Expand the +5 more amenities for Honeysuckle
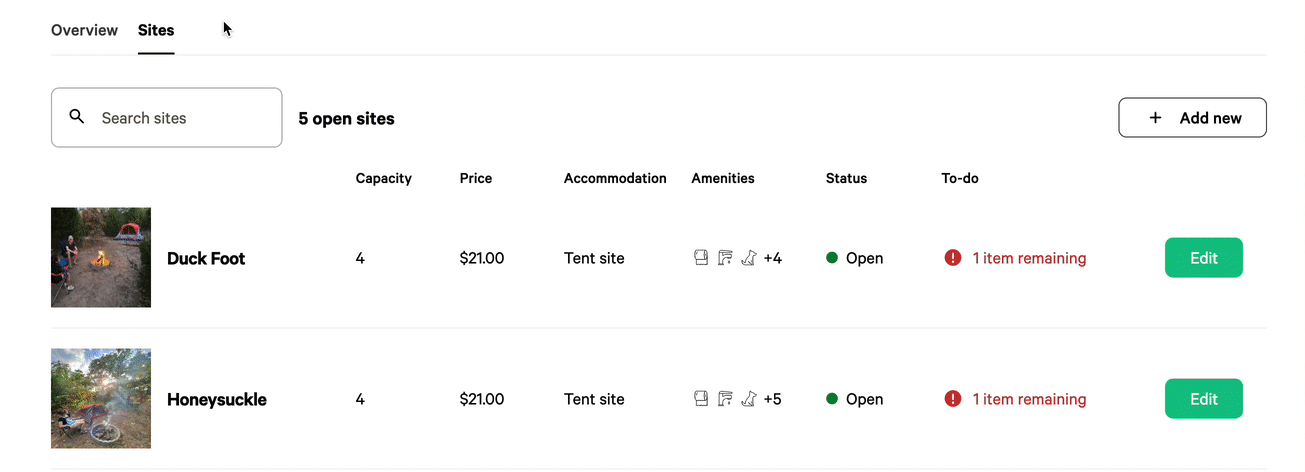Image resolution: width=1305 pixels, height=472 pixels. click(x=772, y=399)
